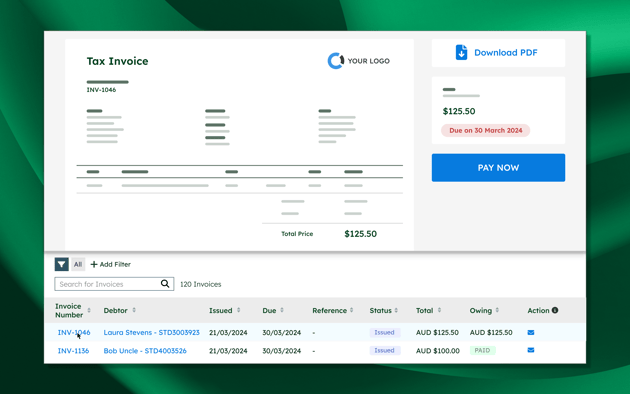Click the PAY NOW button

point(498,167)
